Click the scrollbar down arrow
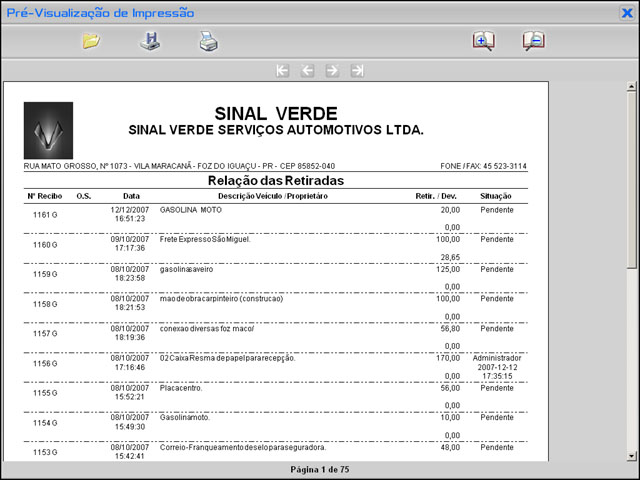Viewport: 640px width, 480px height. [632, 454]
